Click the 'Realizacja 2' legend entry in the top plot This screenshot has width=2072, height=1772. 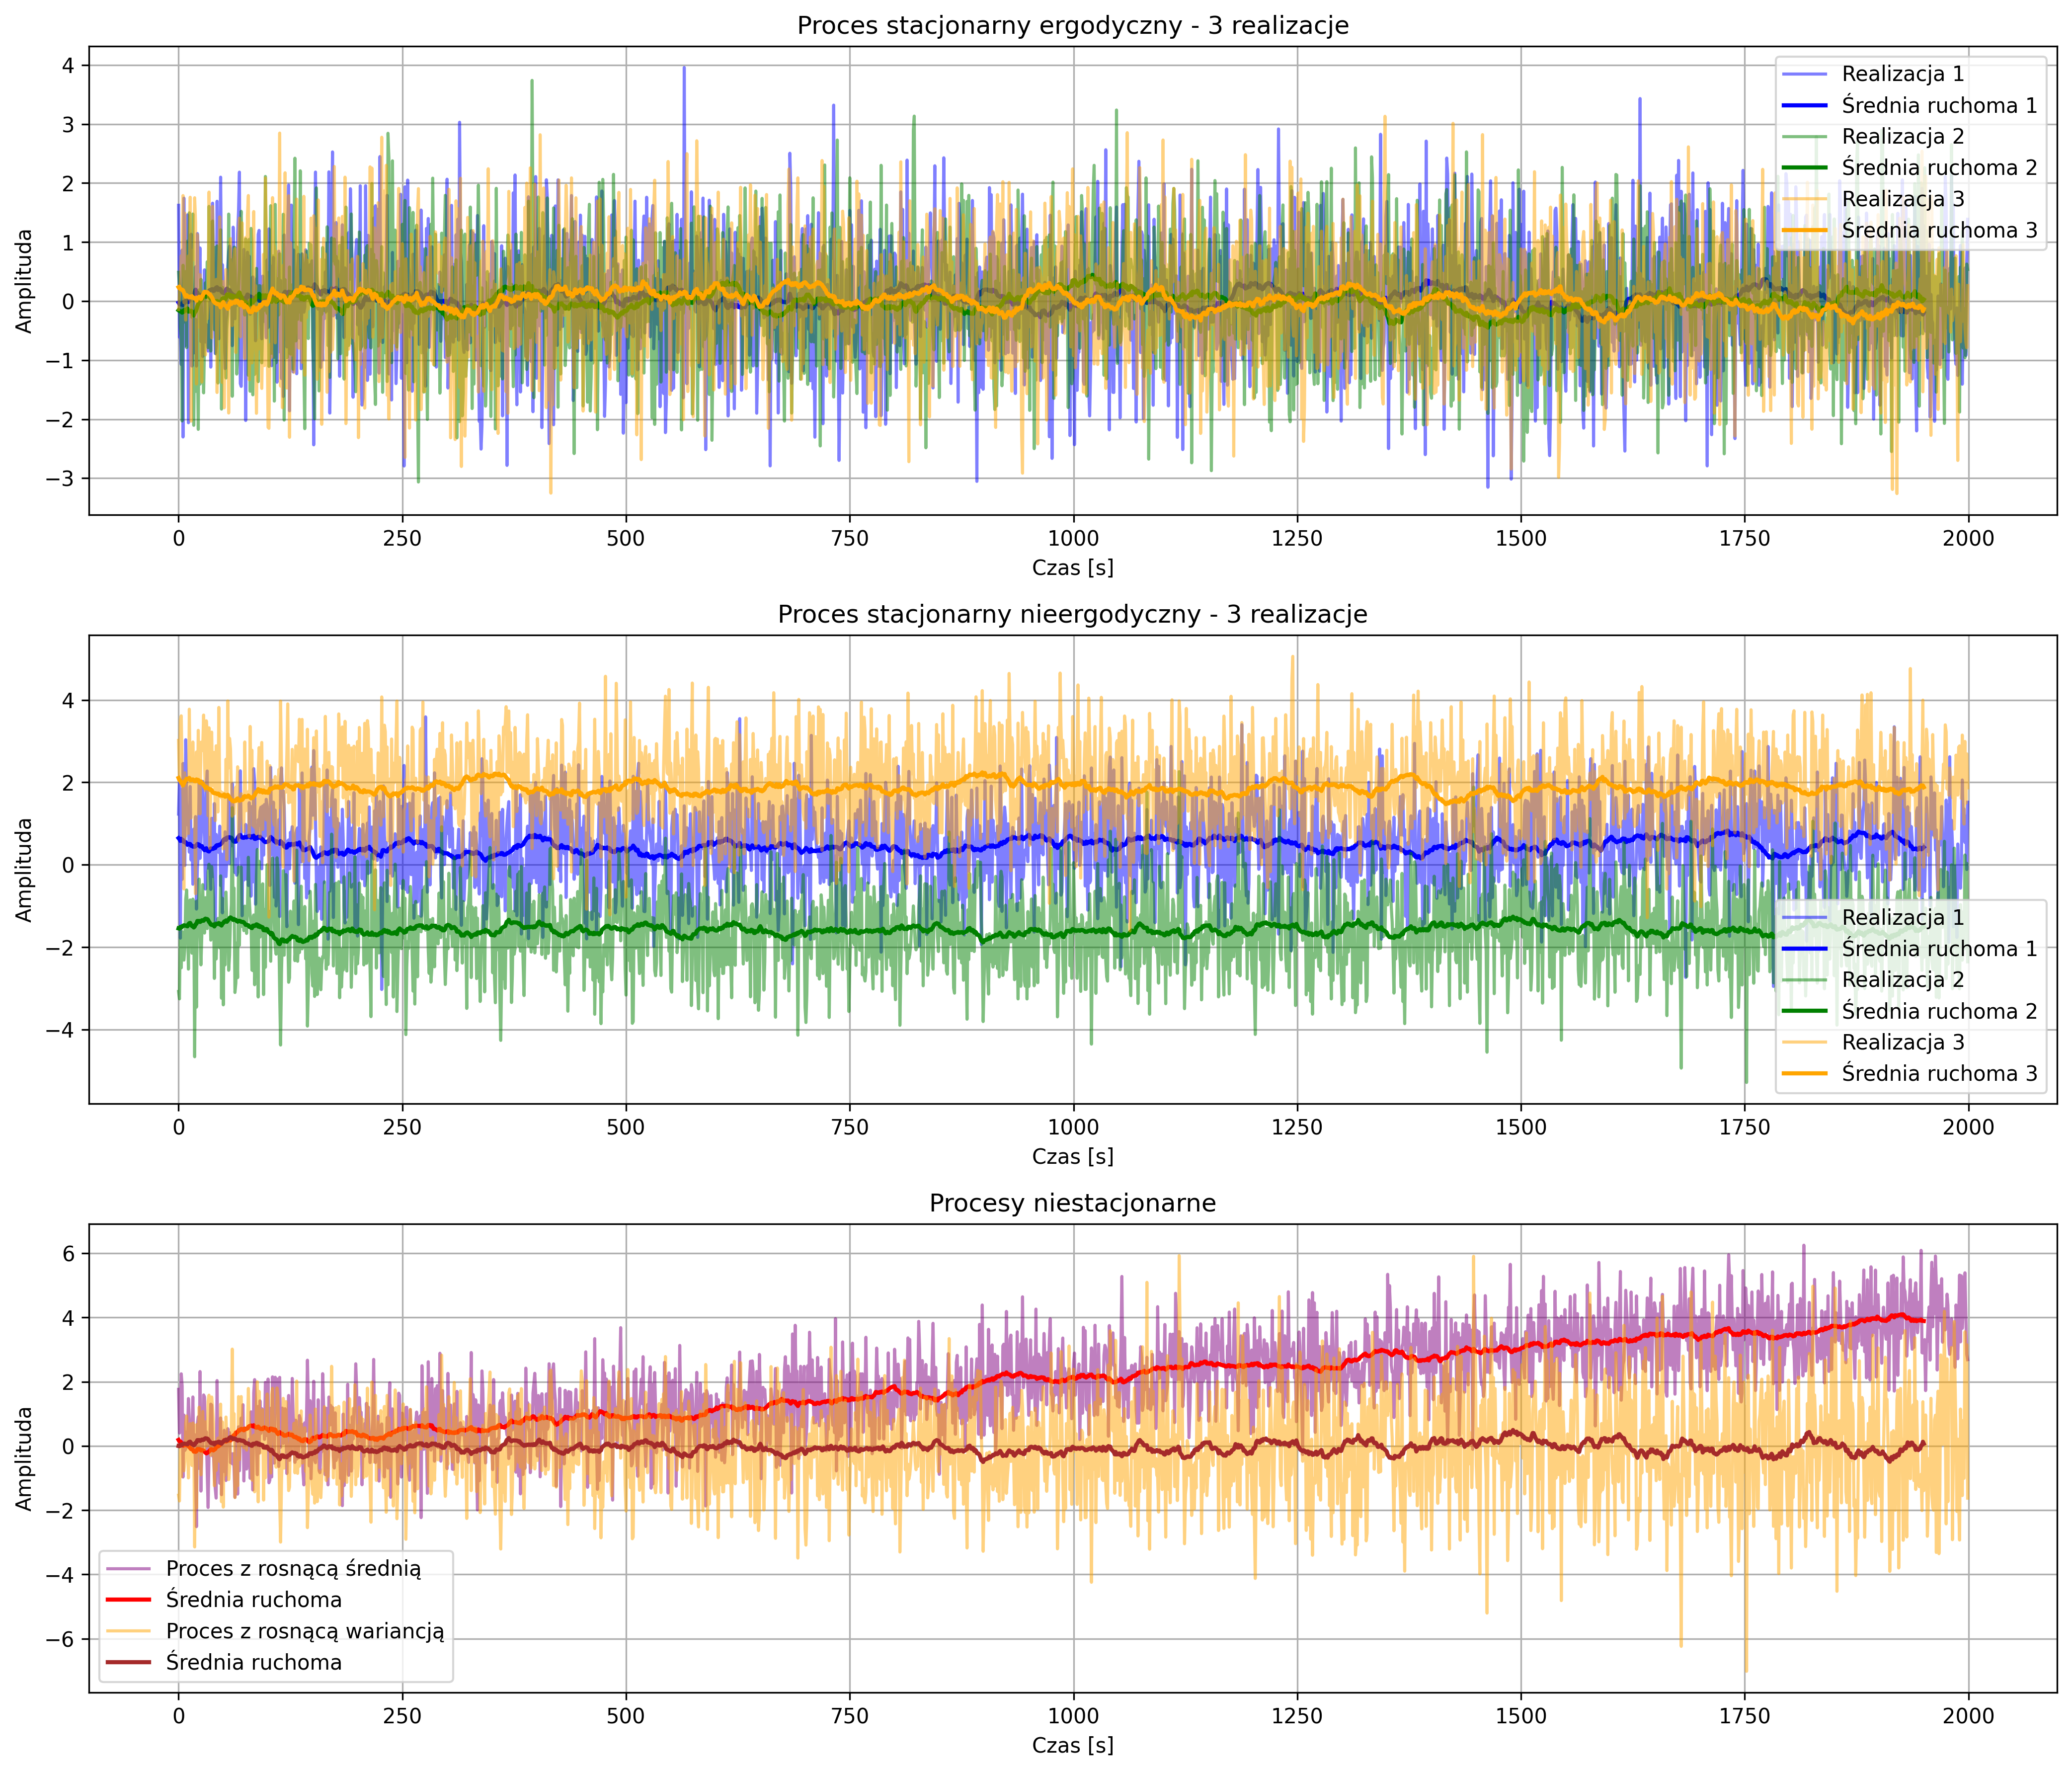pos(1902,136)
